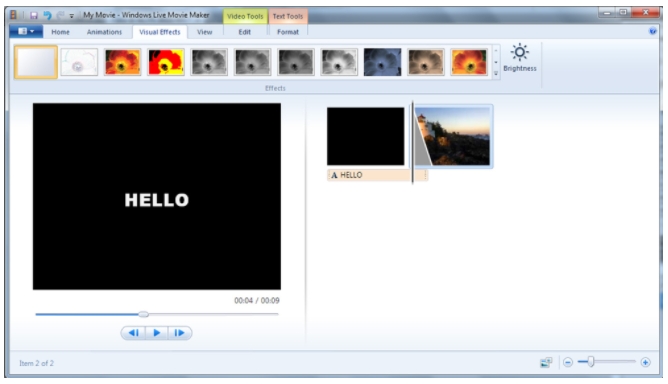Apply the seventh grayscale flower effect
The image size is (668, 384).
pyautogui.click(x=296, y=62)
